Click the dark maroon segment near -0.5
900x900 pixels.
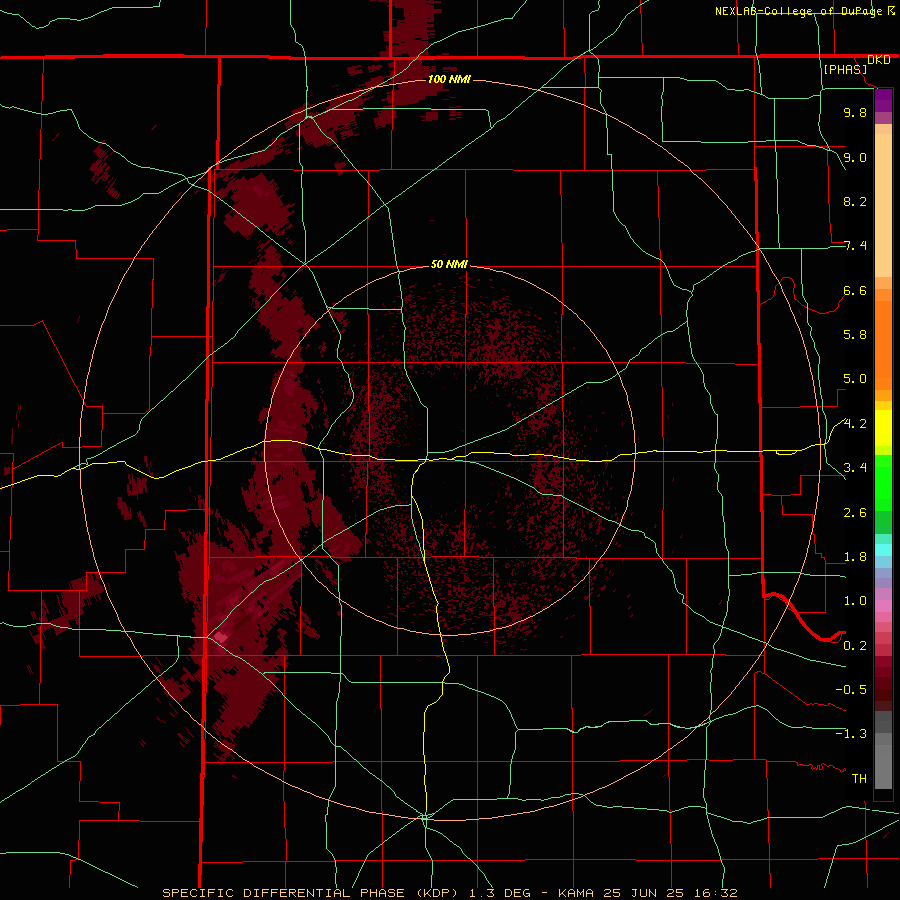click(x=883, y=689)
